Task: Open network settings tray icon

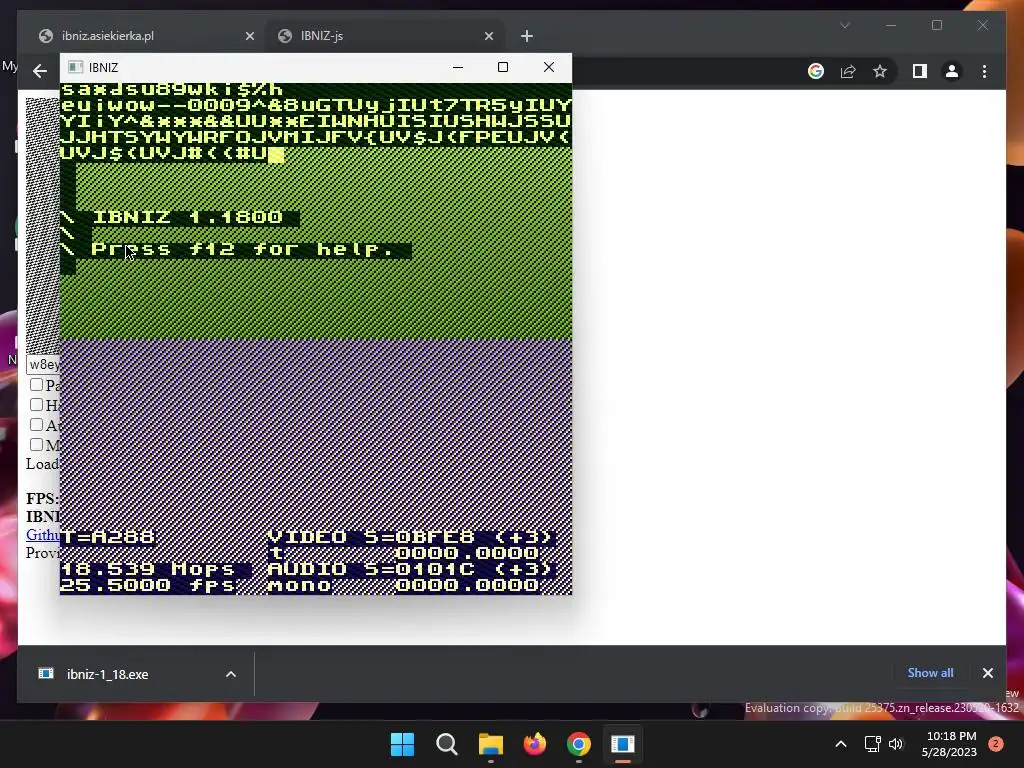Action: tap(872, 744)
